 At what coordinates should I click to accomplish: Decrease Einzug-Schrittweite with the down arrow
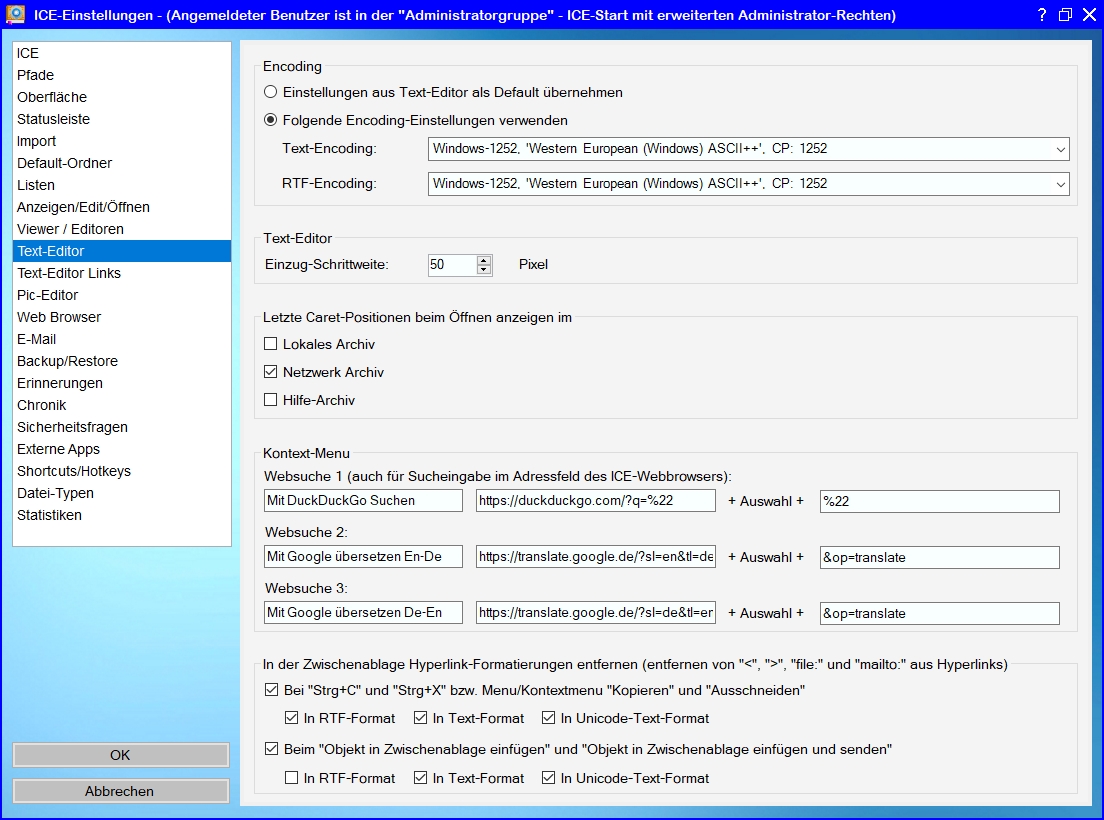[x=484, y=270]
